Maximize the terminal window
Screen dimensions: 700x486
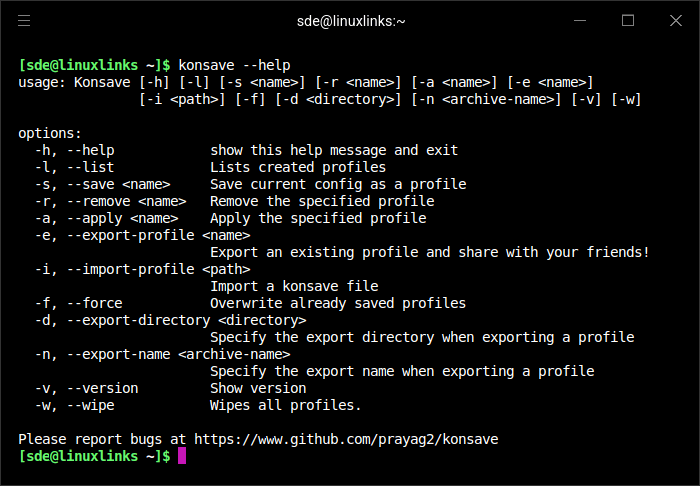tap(628, 20)
